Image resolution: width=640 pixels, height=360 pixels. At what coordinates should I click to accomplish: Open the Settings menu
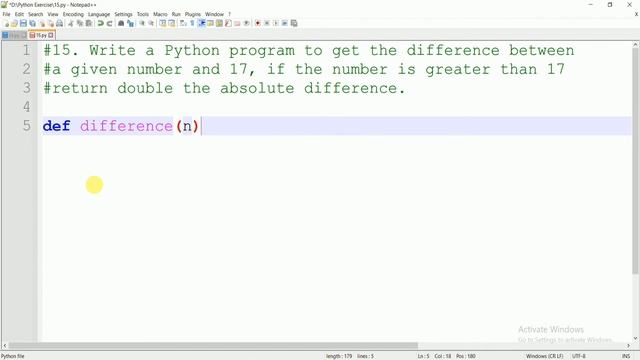click(x=123, y=14)
